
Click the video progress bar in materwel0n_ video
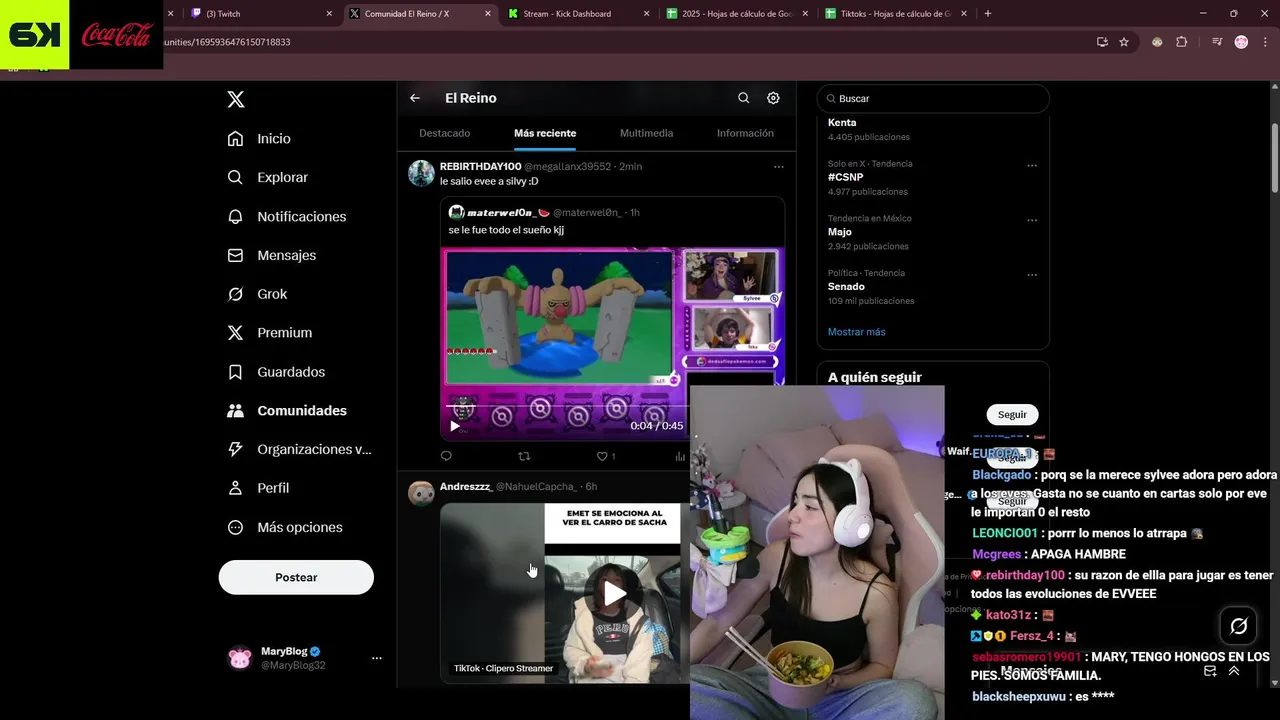(x=565, y=406)
